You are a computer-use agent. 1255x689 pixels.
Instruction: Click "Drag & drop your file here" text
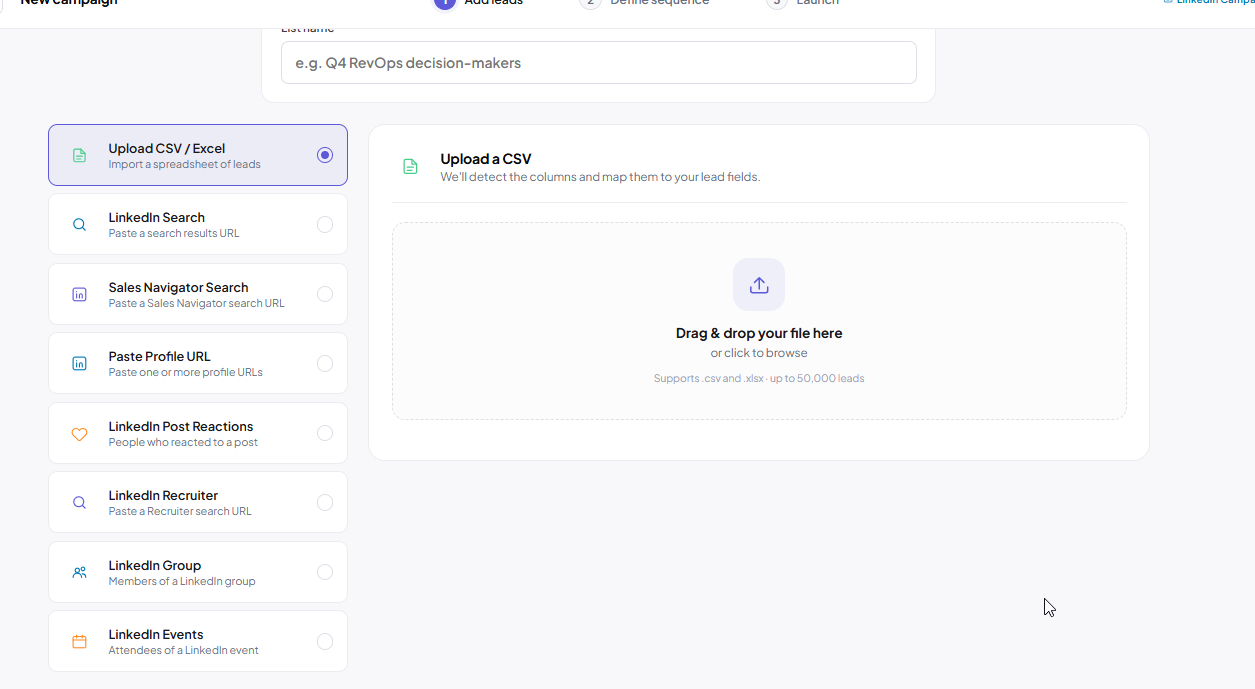(x=759, y=333)
